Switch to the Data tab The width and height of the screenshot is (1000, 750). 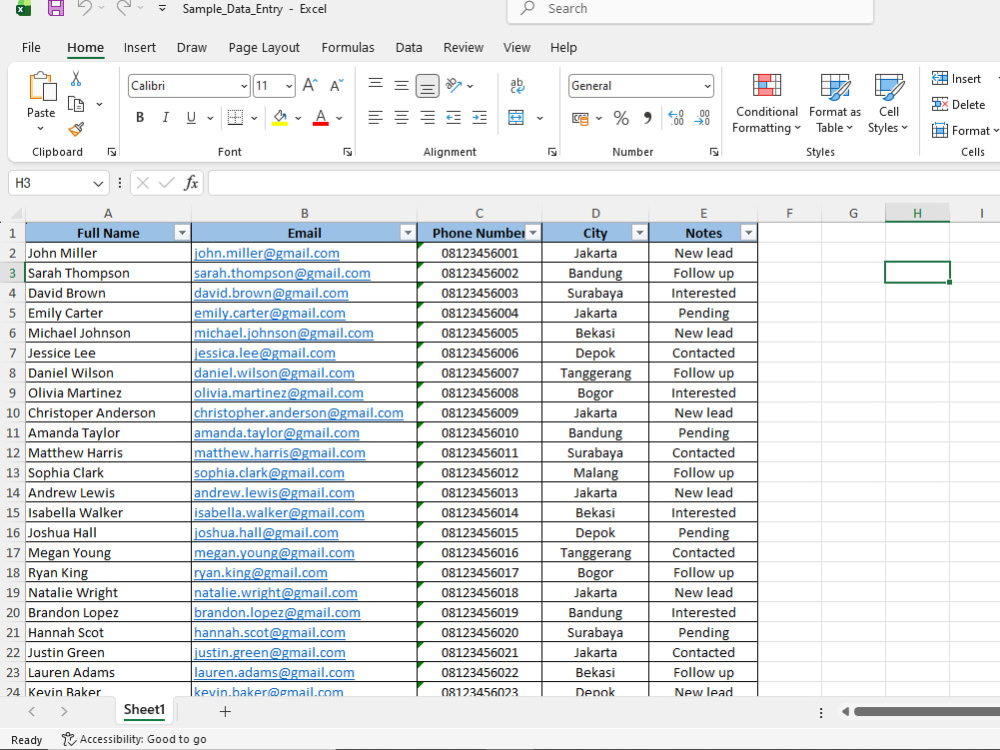click(x=409, y=47)
